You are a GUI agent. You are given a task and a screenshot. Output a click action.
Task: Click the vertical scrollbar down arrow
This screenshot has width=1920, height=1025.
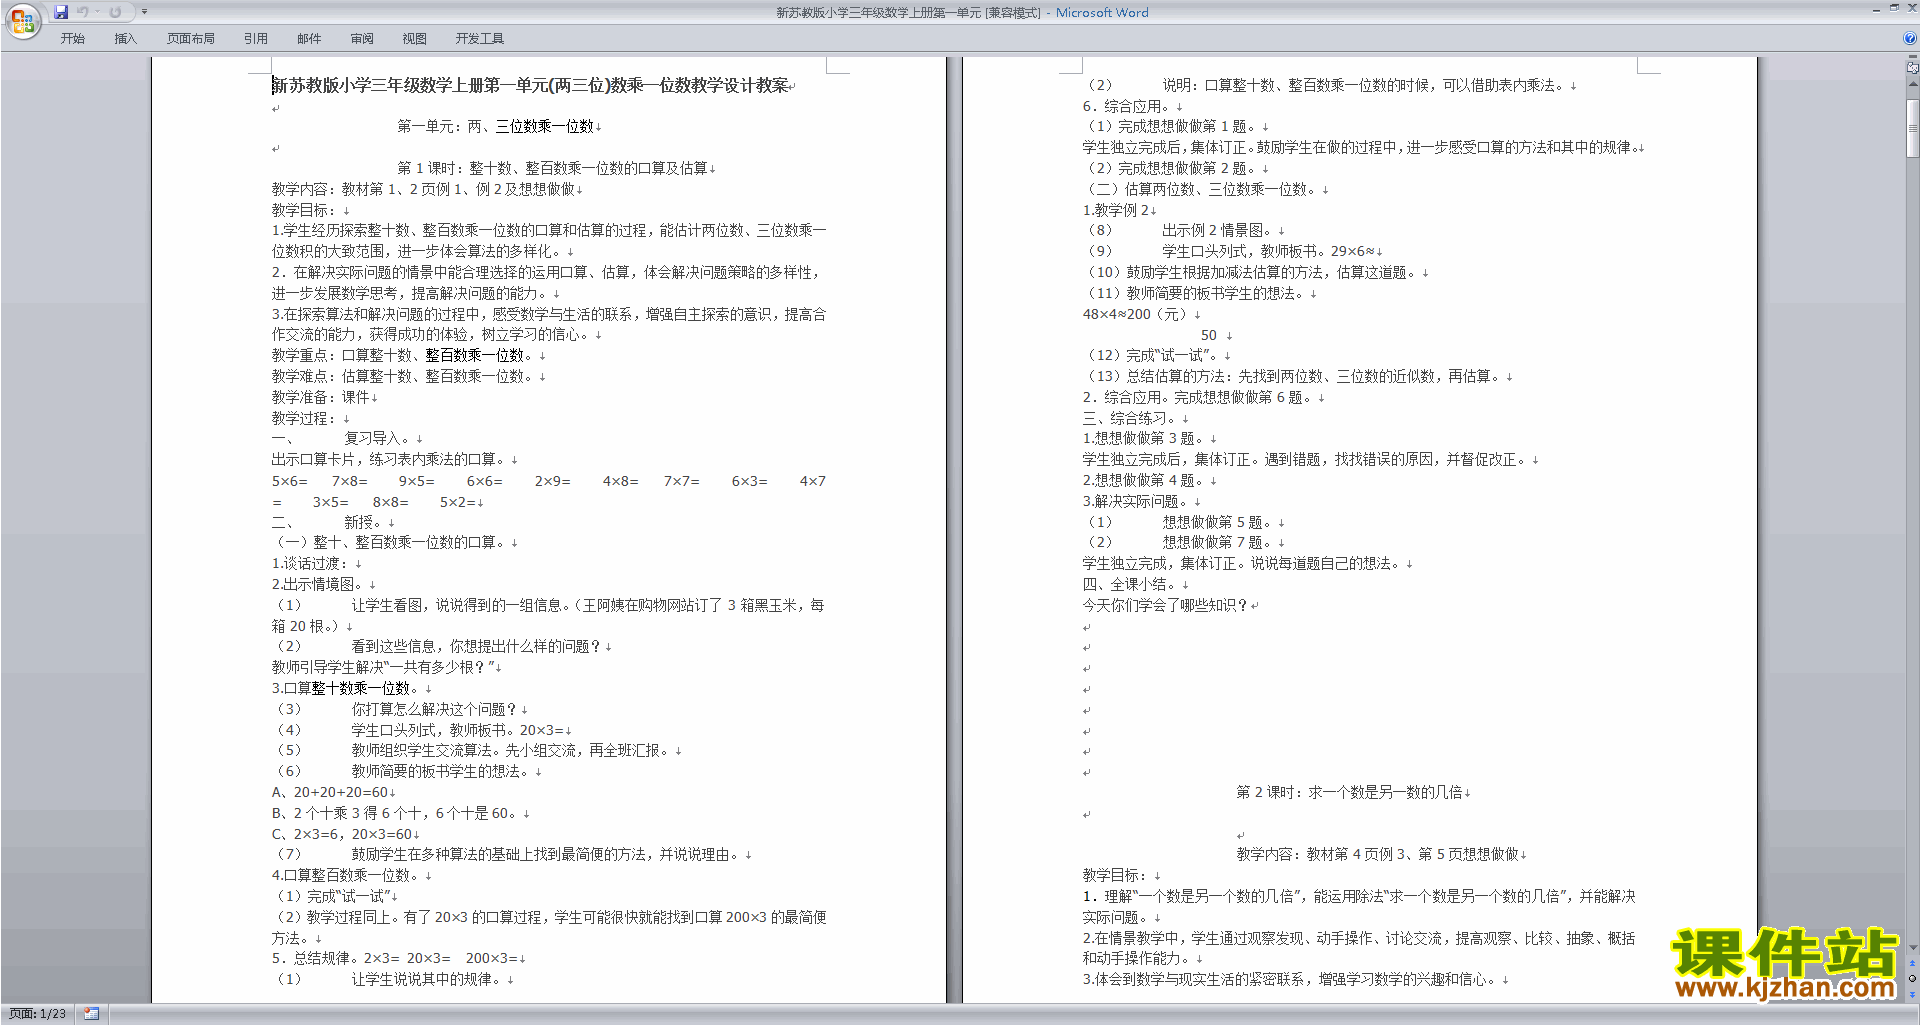click(x=1912, y=947)
